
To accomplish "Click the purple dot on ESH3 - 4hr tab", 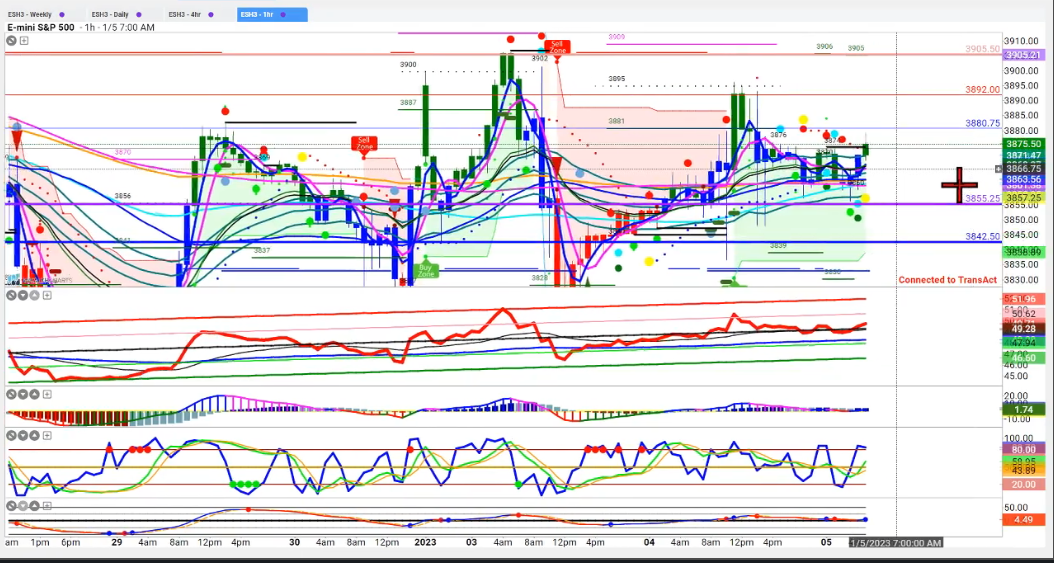I will (x=211, y=14).
